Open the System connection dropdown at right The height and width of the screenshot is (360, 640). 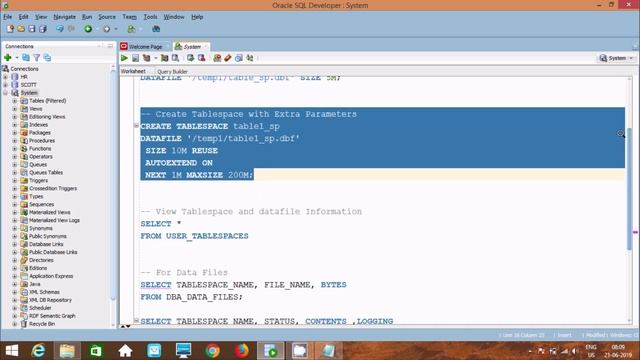[616, 58]
